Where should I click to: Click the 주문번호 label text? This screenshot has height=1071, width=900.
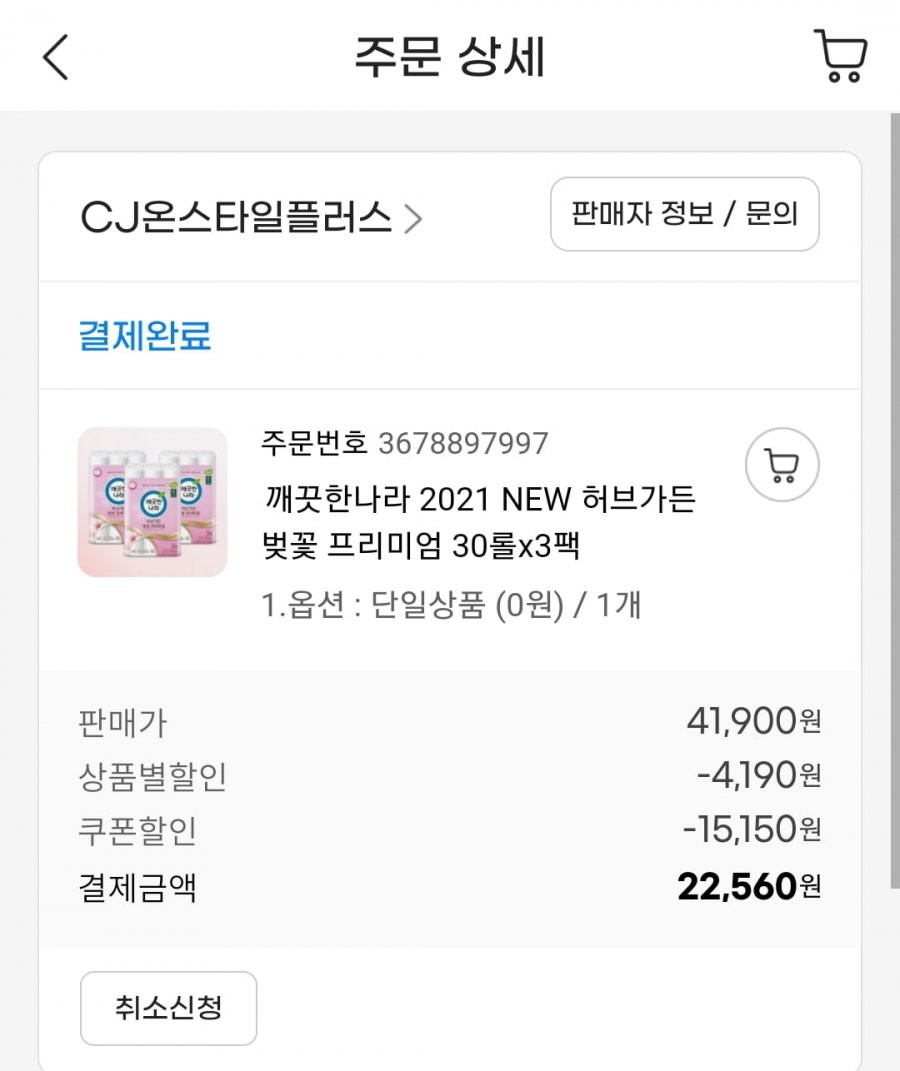pyautogui.click(x=314, y=443)
